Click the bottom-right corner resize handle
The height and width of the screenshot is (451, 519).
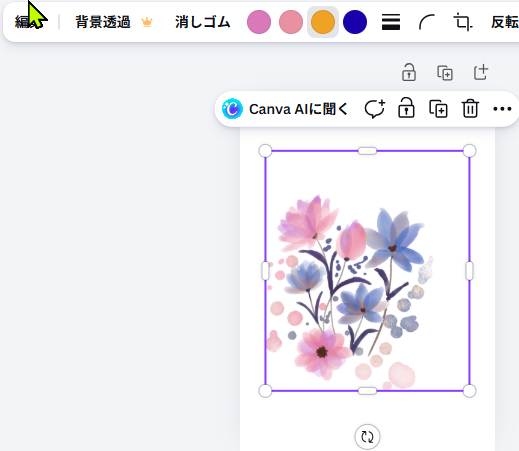469,391
